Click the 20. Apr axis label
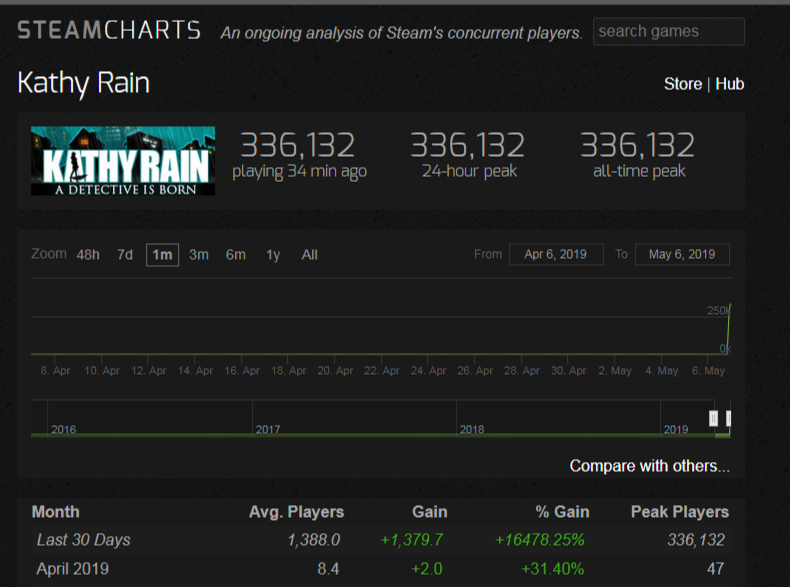Image resolution: width=790 pixels, height=587 pixels. point(335,371)
